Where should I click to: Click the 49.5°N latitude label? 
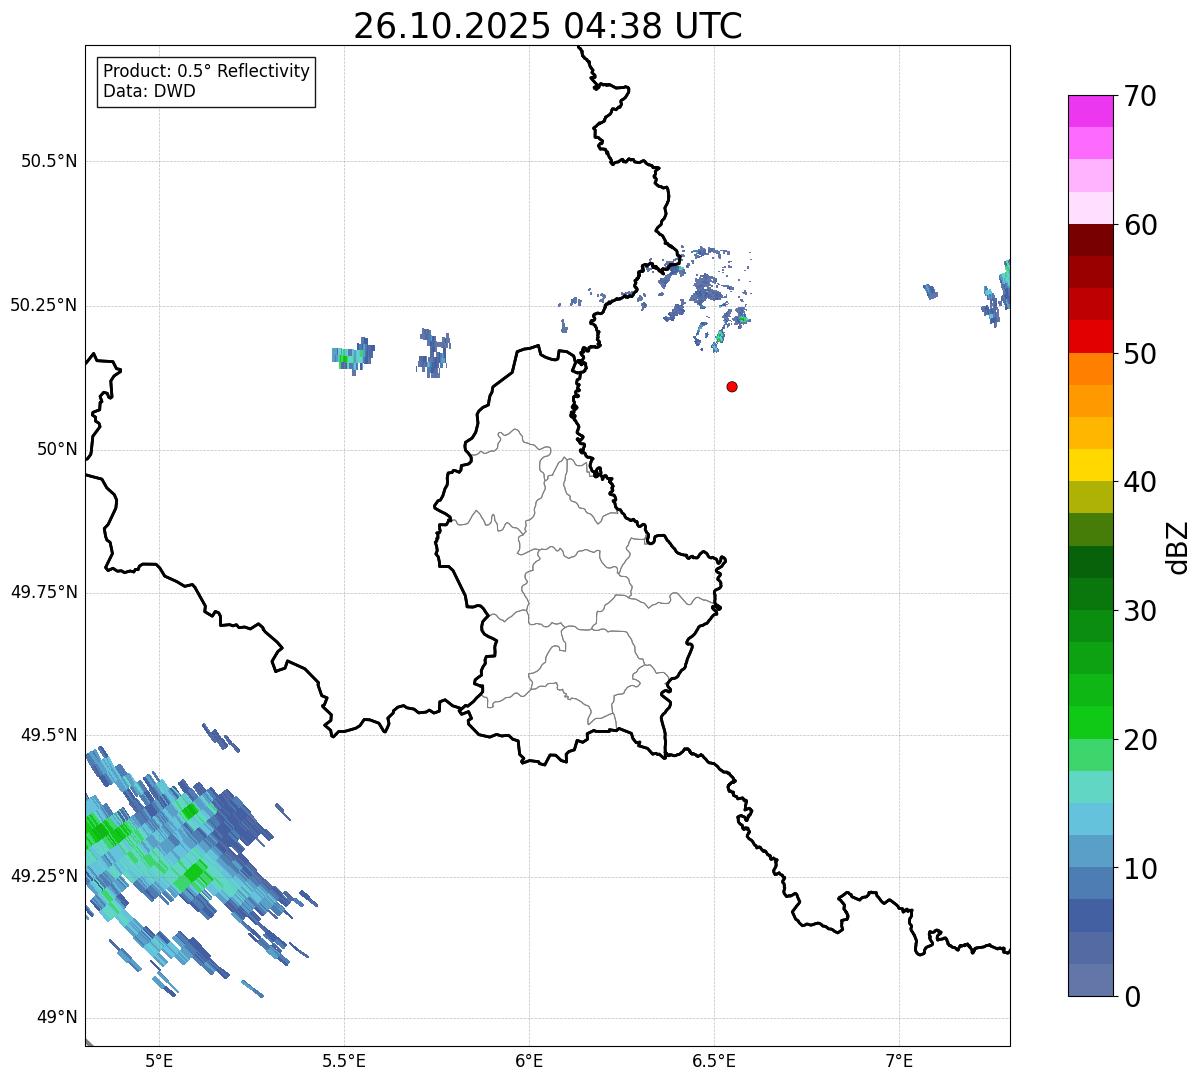point(49,735)
